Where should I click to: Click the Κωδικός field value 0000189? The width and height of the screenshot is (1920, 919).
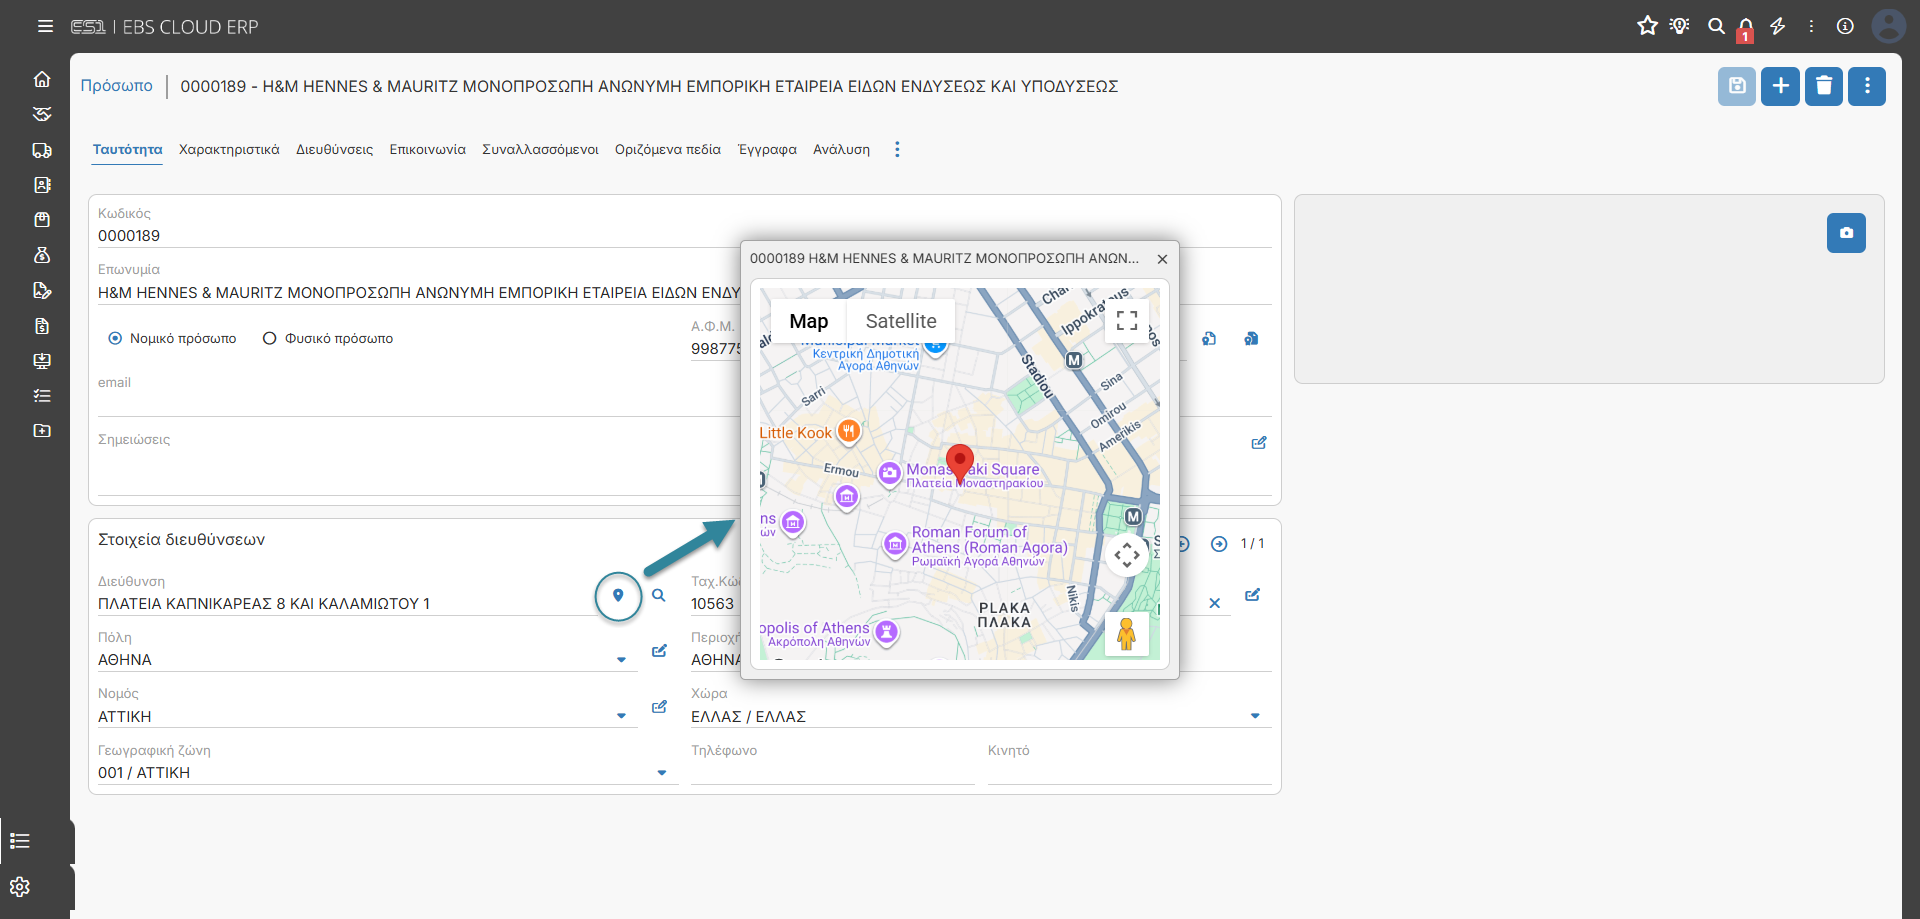pos(129,236)
